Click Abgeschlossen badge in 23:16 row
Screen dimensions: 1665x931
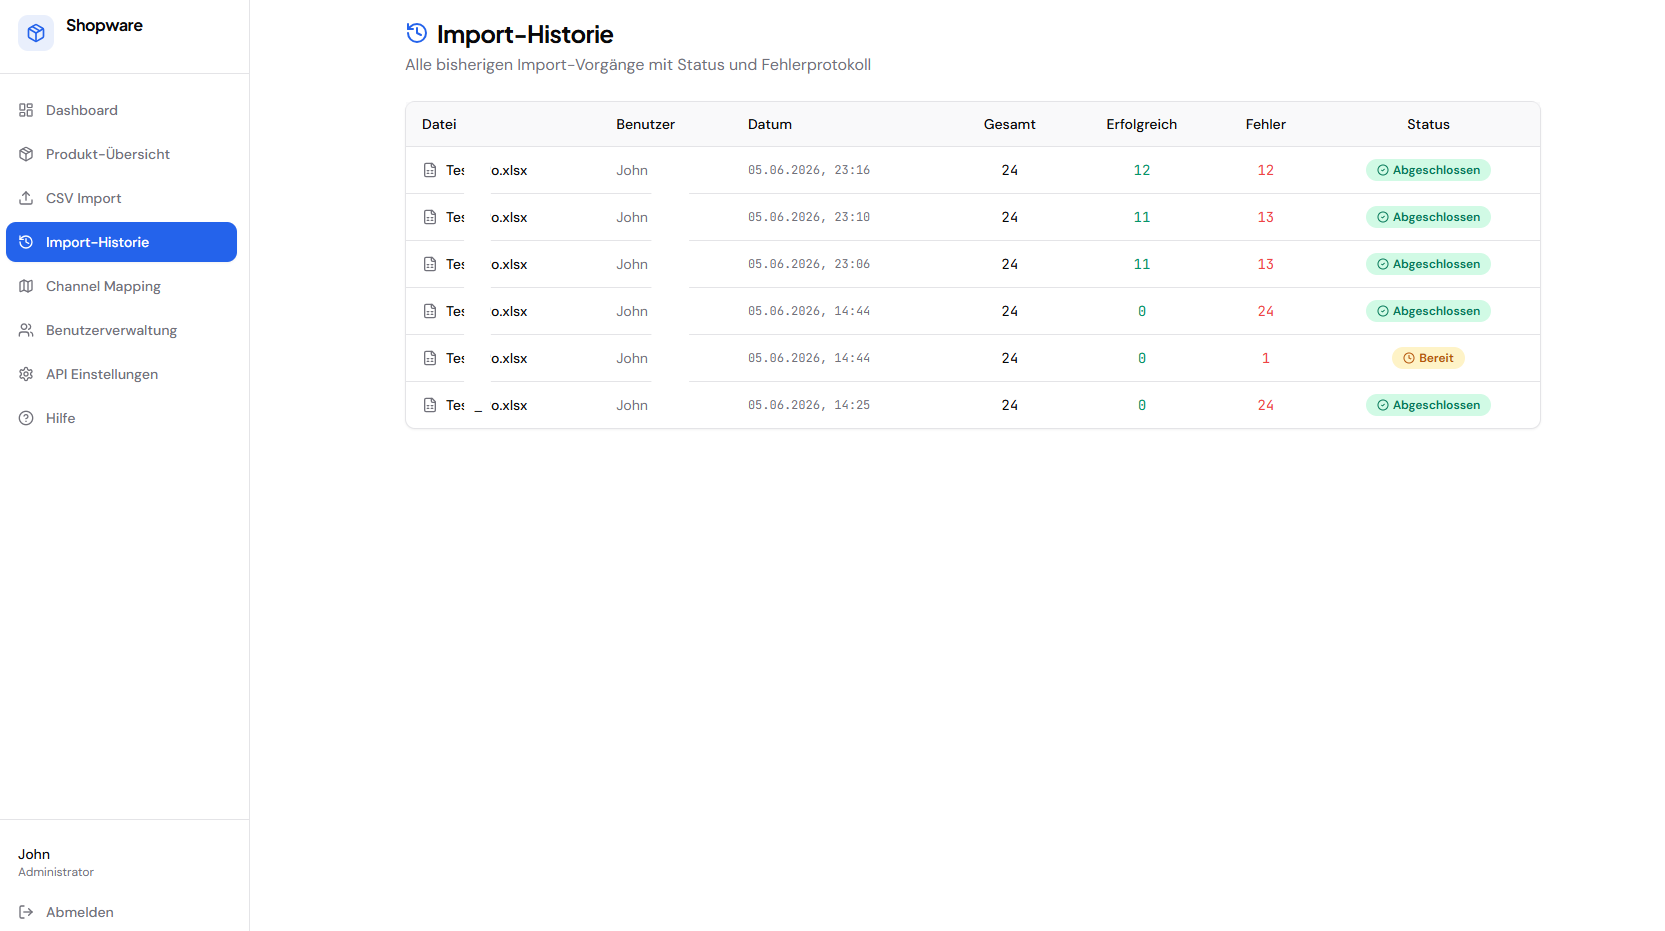[x=1428, y=170]
